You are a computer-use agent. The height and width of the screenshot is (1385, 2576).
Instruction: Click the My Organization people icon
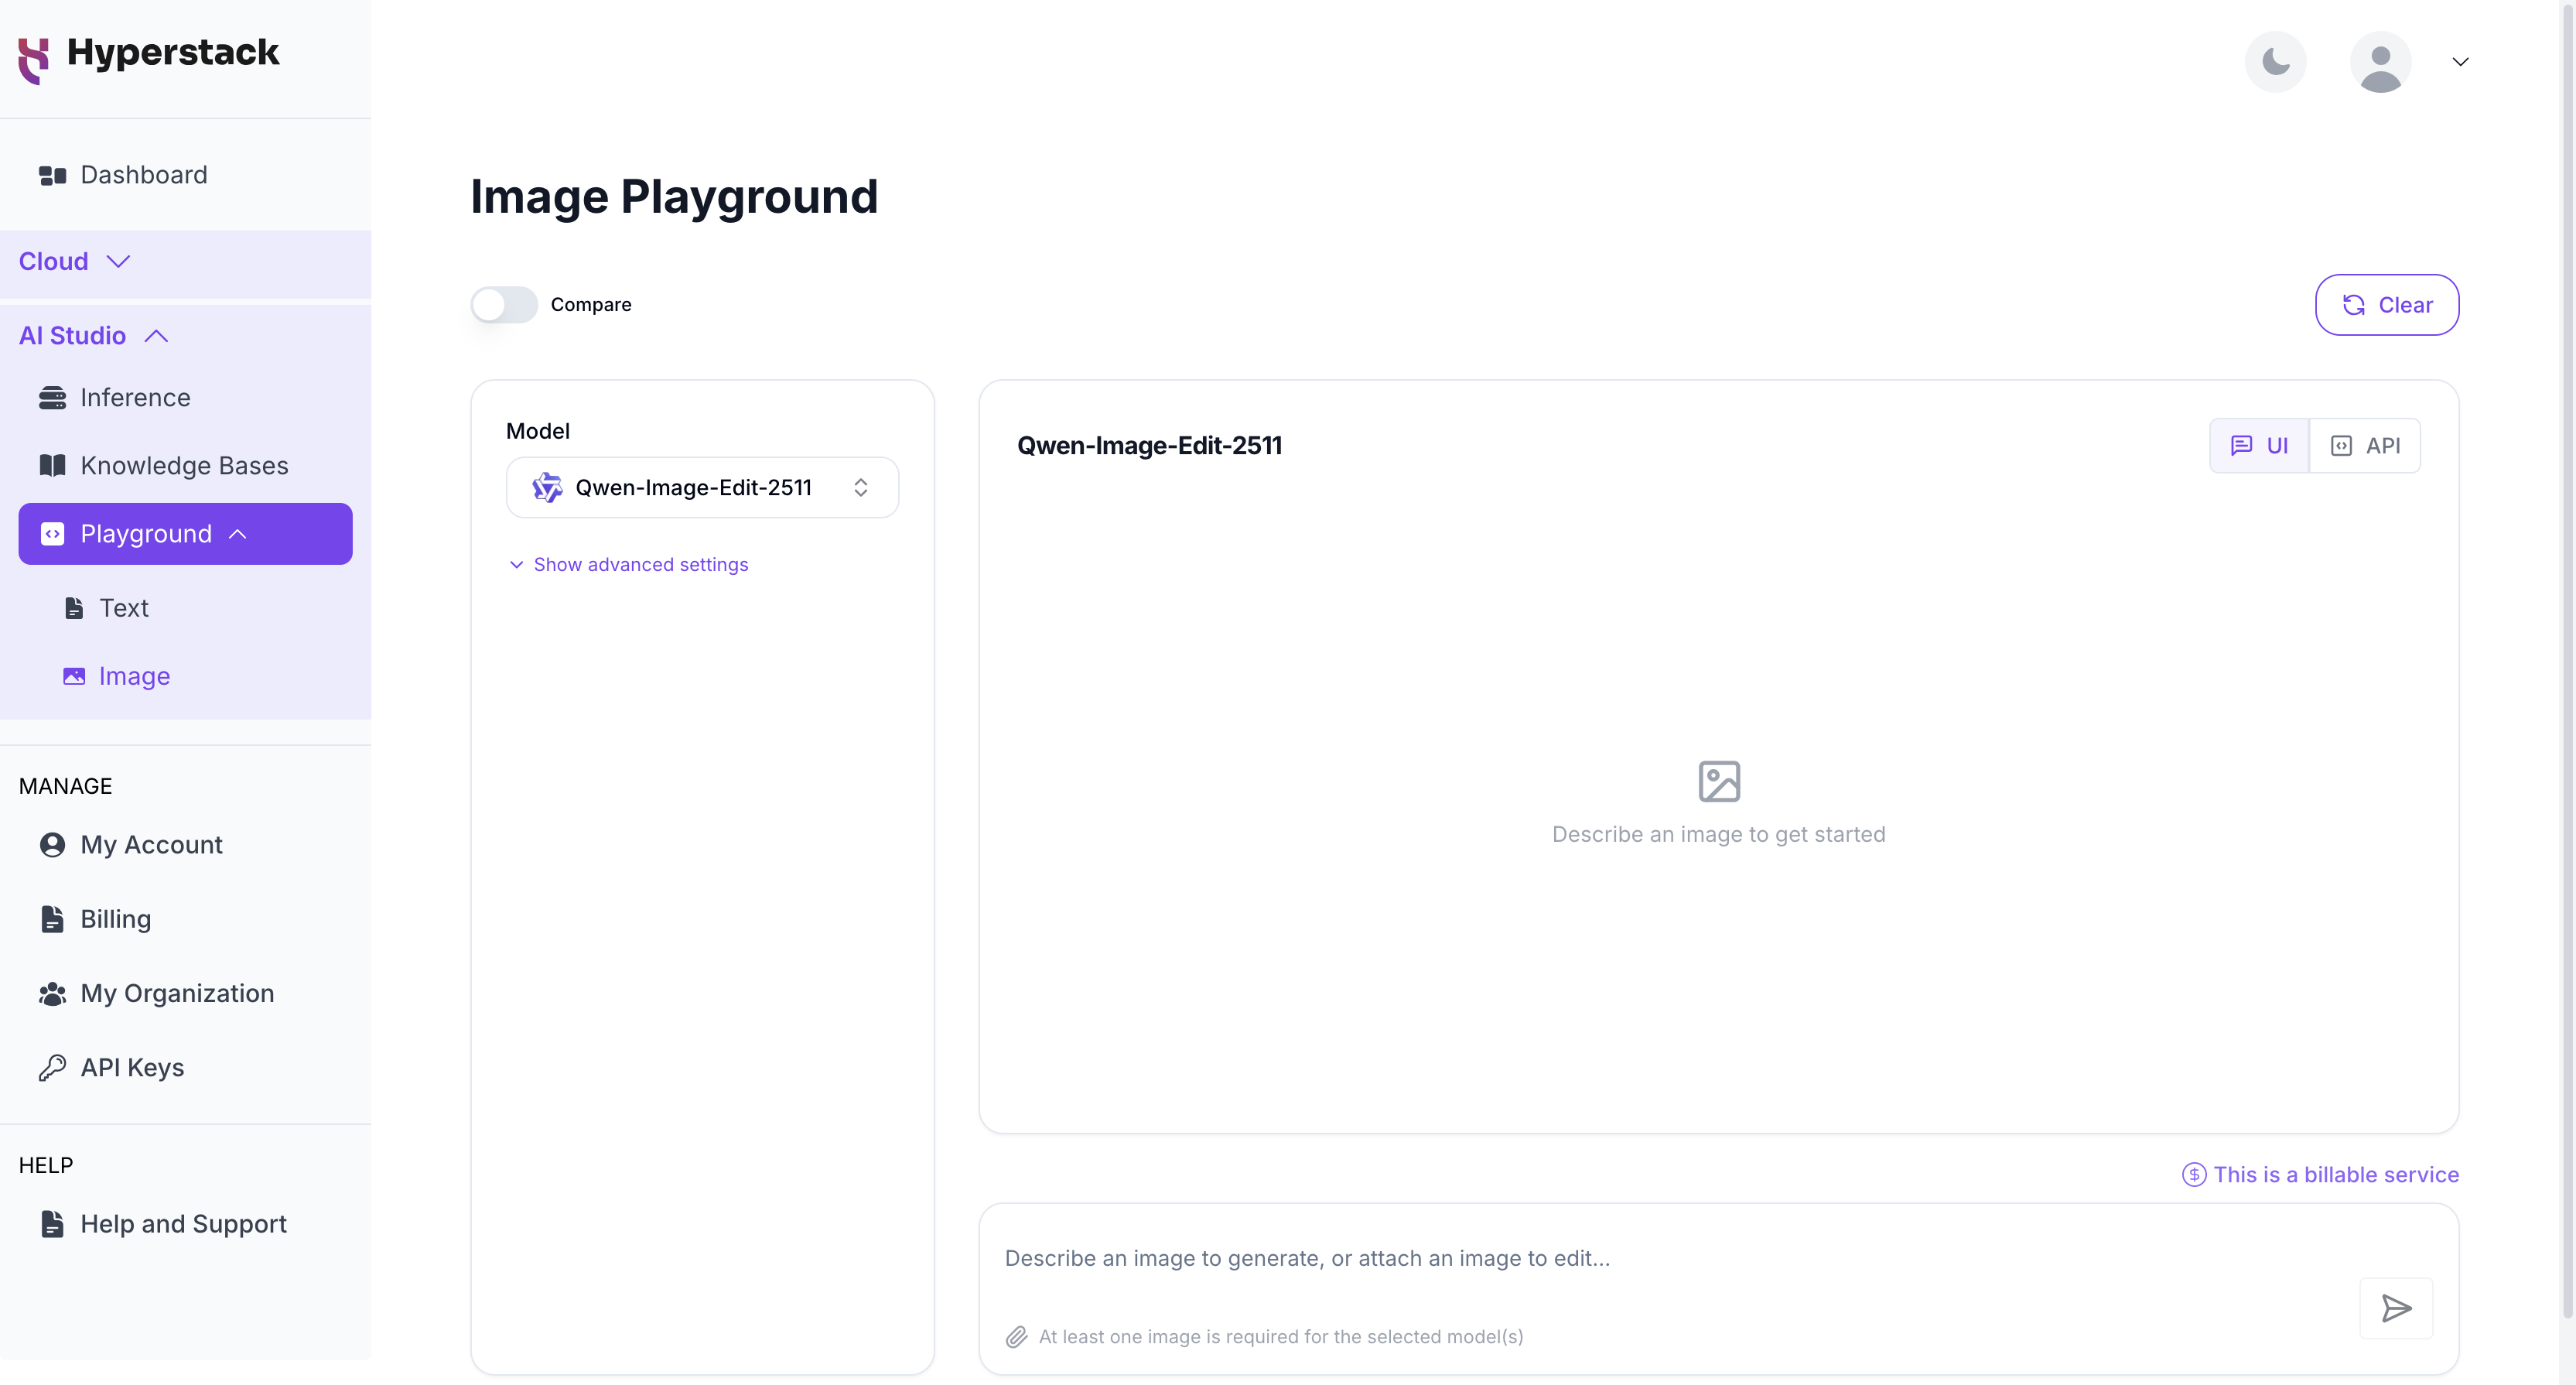click(x=52, y=994)
